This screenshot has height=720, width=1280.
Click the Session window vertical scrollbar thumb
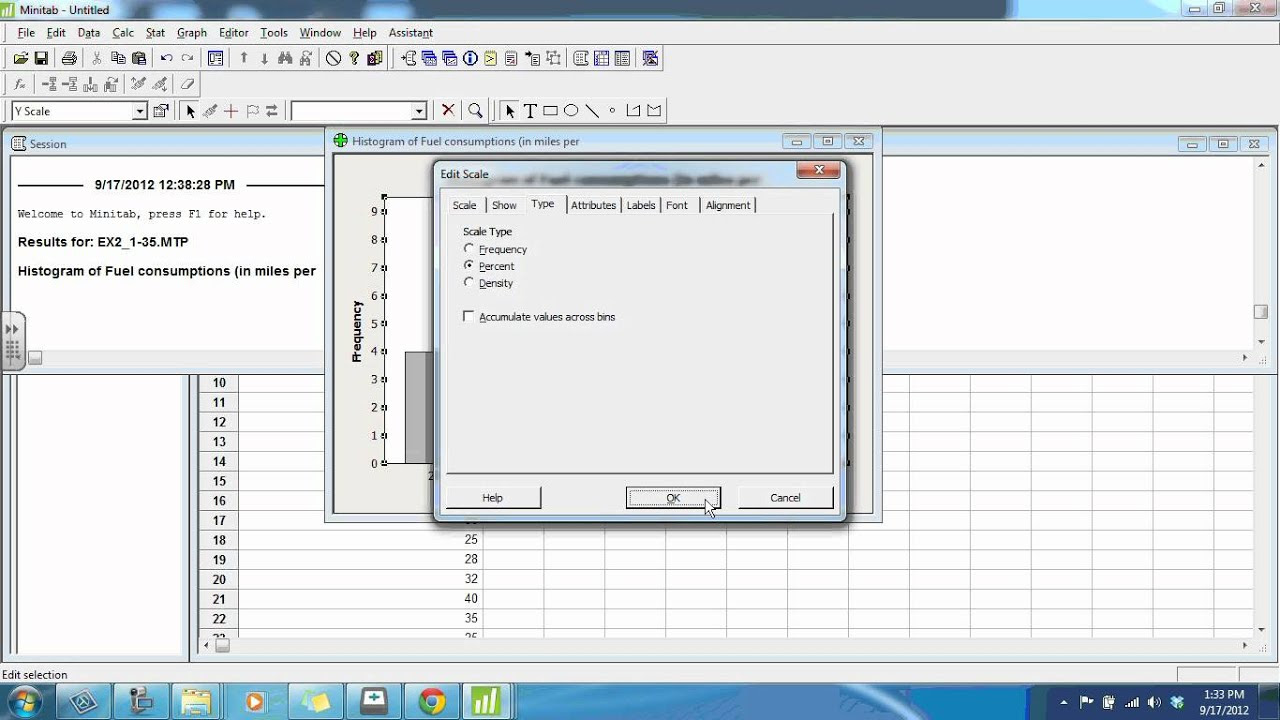pyautogui.click(x=1260, y=312)
